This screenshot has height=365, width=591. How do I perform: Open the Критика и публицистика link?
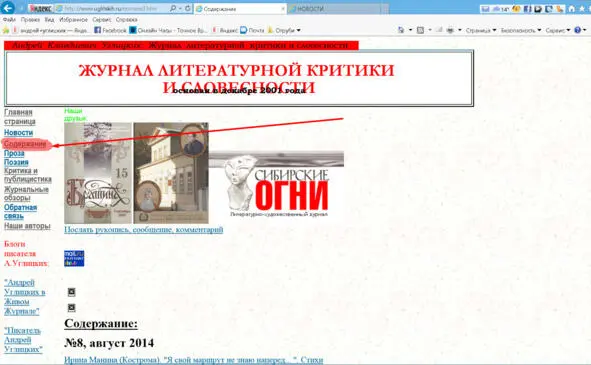pos(28,175)
